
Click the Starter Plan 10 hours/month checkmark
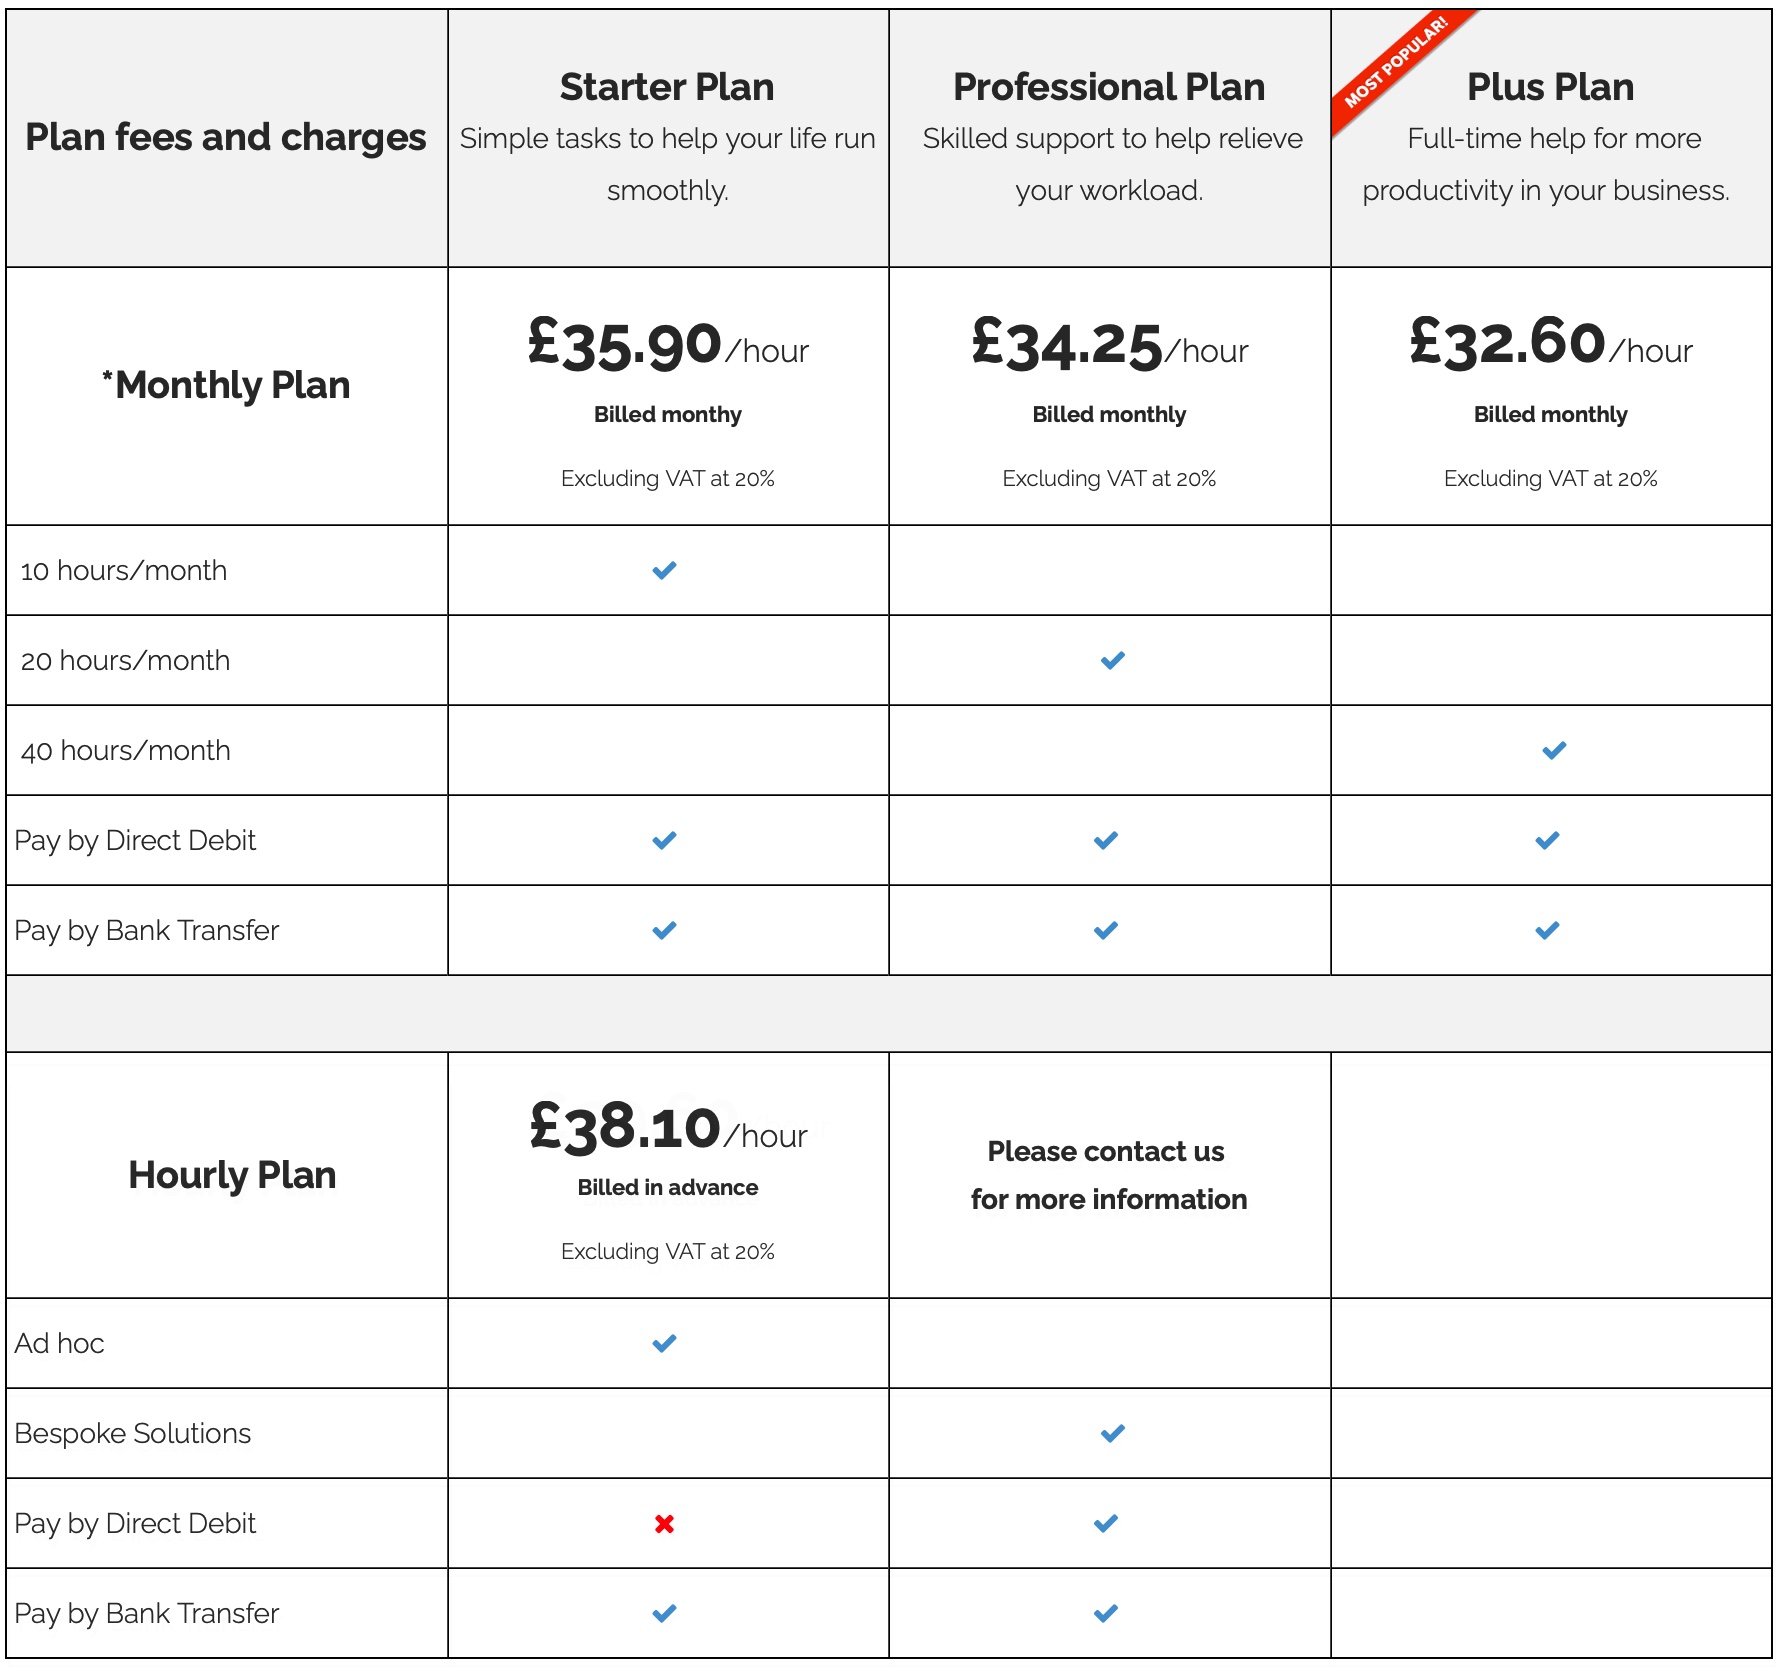[x=664, y=570]
